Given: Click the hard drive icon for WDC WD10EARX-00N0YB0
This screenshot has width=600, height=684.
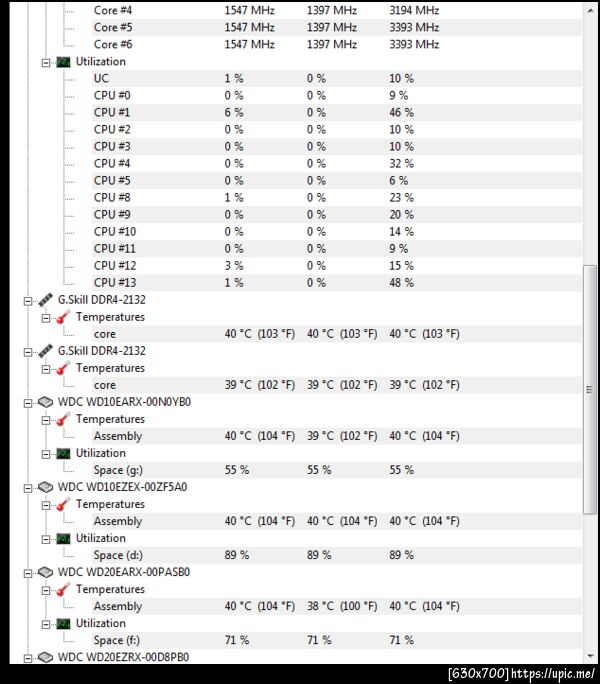Looking at the screenshot, I should [x=45, y=402].
